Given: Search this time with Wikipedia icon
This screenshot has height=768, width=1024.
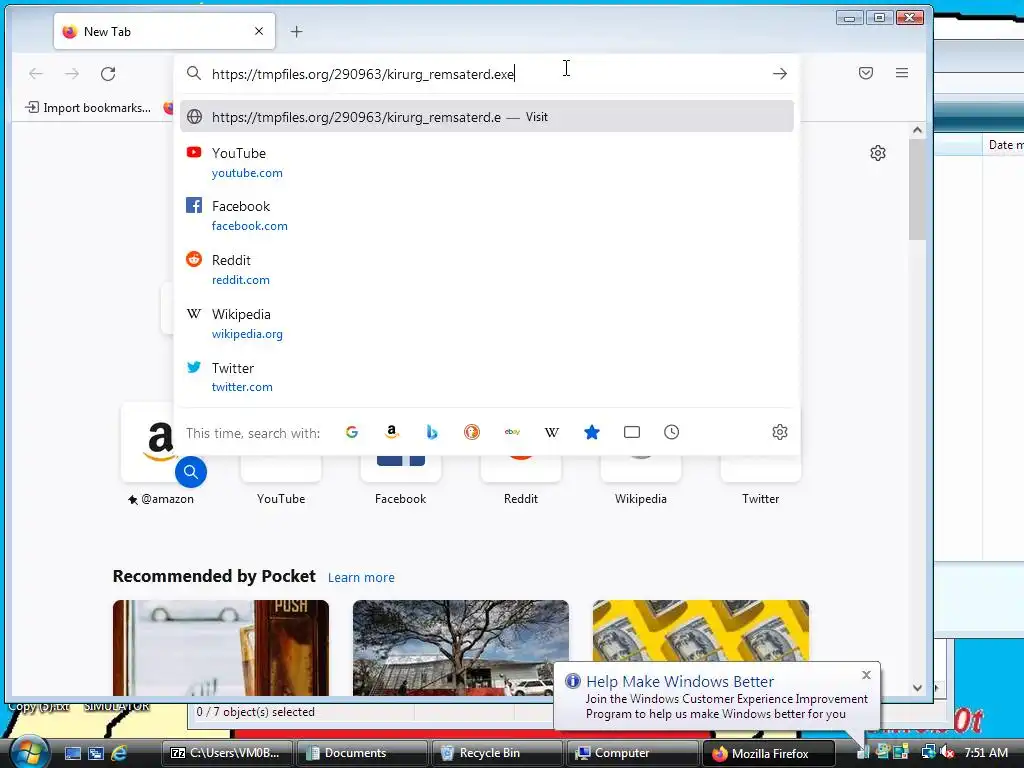Looking at the screenshot, I should (x=552, y=432).
